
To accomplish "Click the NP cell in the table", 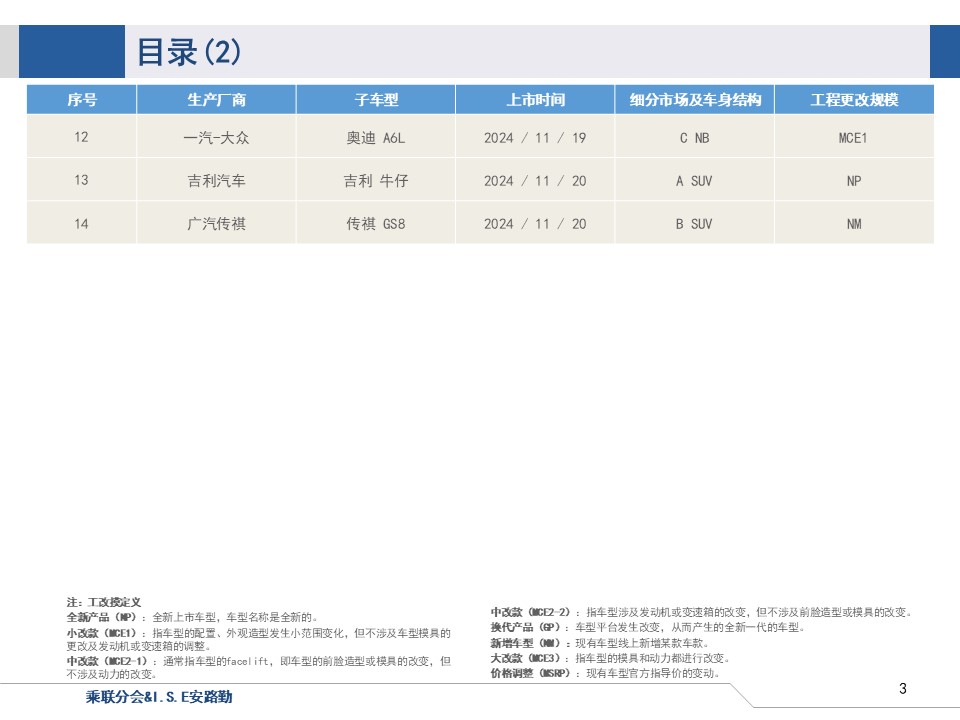I will [x=854, y=181].
